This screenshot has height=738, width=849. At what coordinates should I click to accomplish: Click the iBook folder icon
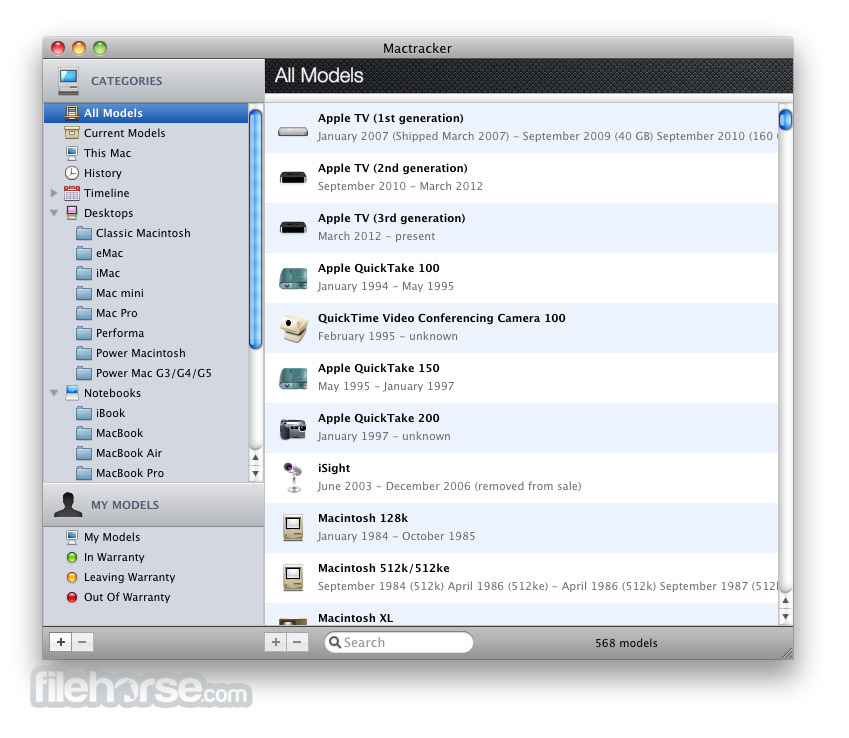pyautogui.click(x=83, y=413)
